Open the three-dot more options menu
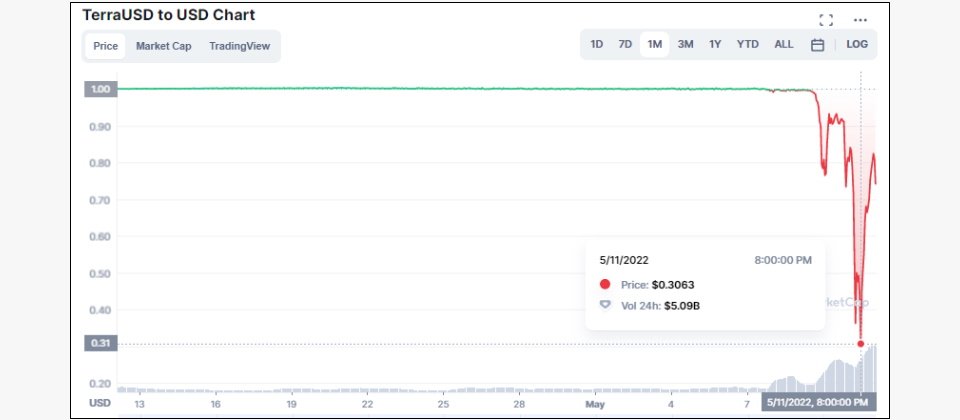 [x=860, y=20]
